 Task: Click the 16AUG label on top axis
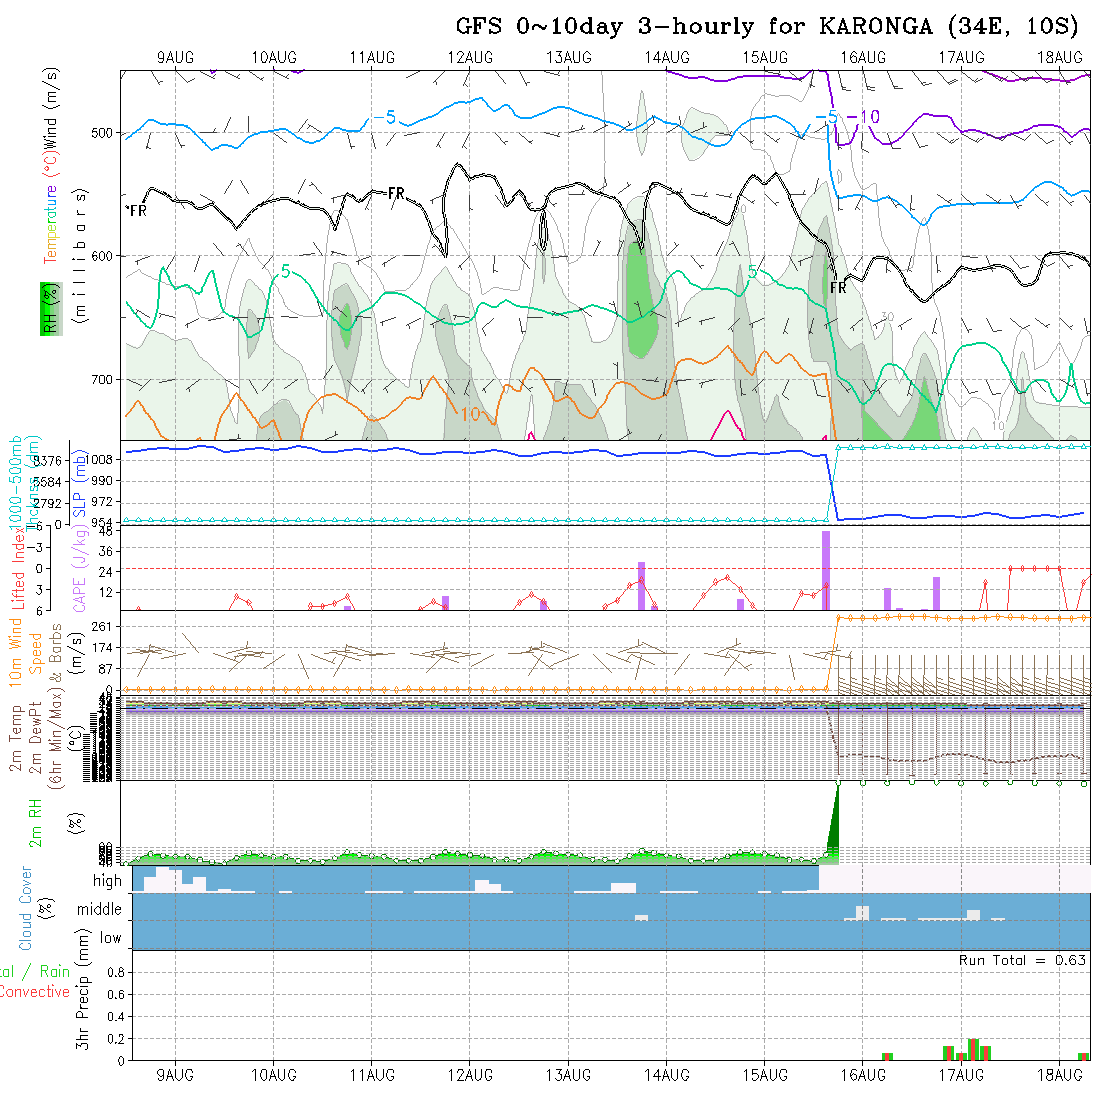pyautogui.click(x=863, y=58)
